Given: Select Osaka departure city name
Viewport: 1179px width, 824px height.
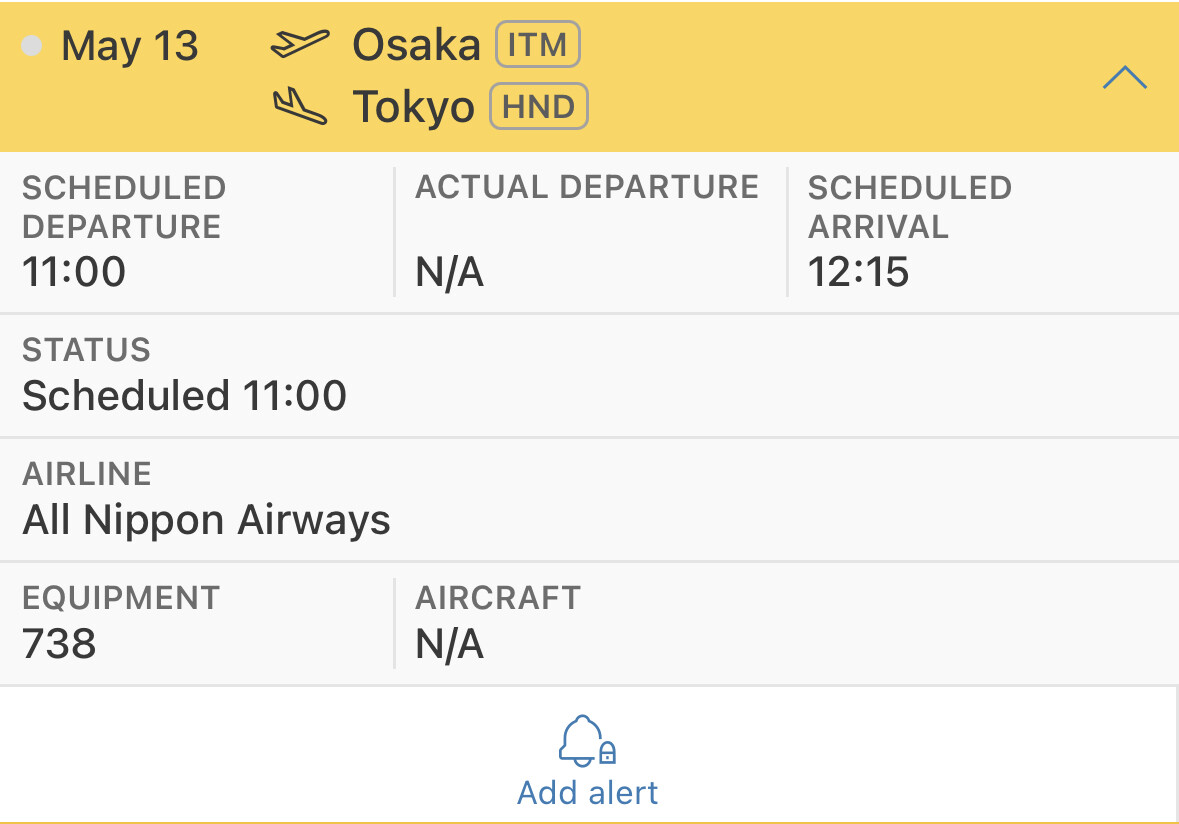Looking at the screenshot, I should point(416,46).
